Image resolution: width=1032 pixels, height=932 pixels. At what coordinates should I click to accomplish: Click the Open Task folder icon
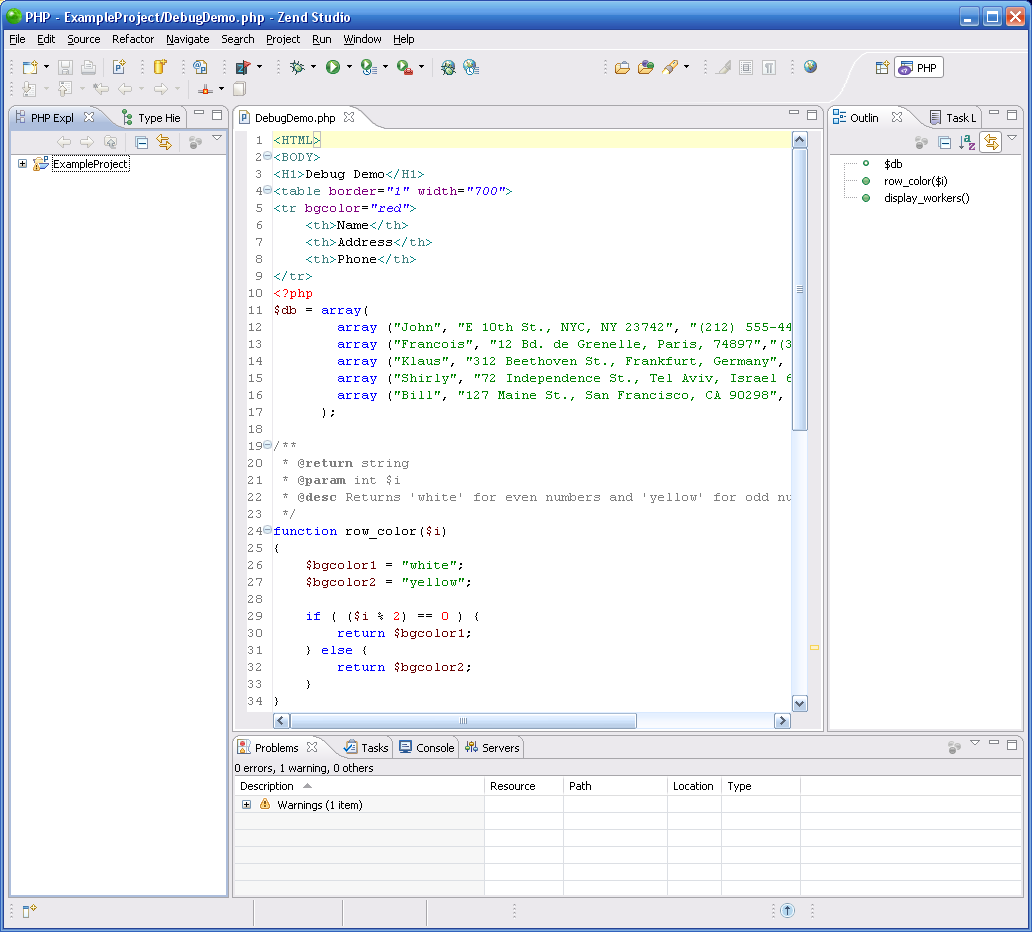(622, 67)
